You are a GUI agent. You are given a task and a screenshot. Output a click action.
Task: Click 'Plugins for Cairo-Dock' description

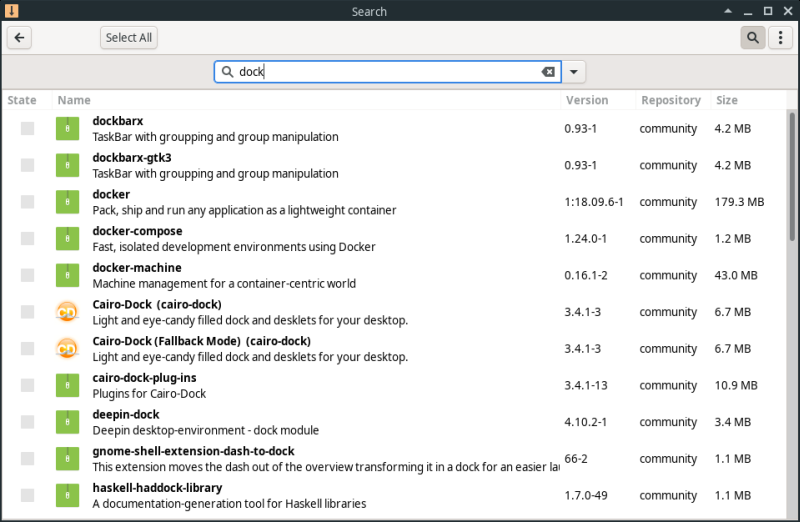(149, 394)
